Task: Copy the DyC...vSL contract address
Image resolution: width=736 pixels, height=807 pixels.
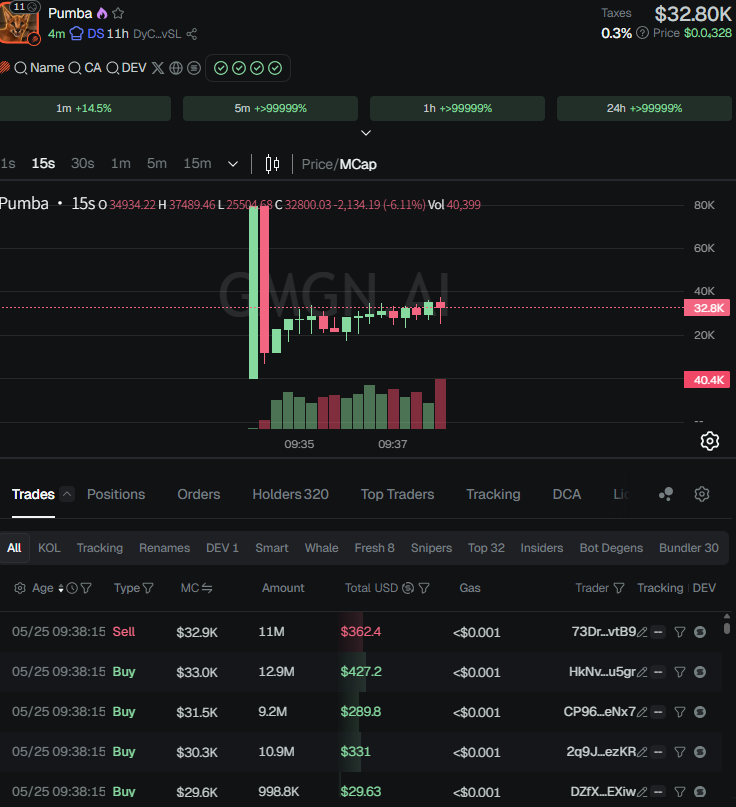Action: pyautogui.click(x=157, y=34)
